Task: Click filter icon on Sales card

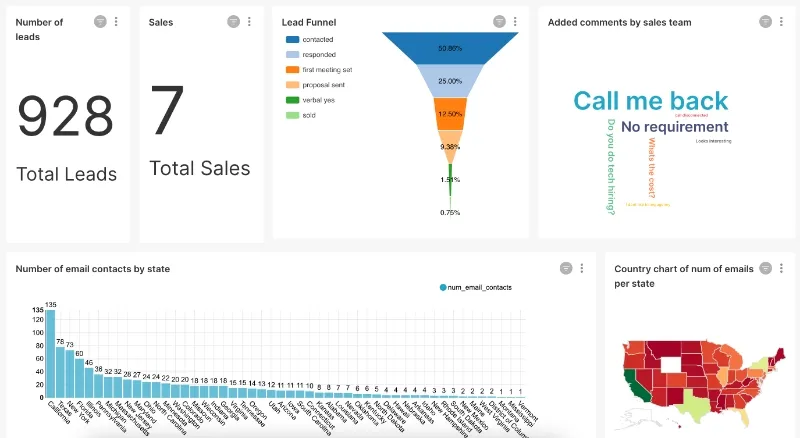Action: click(233, 22)
